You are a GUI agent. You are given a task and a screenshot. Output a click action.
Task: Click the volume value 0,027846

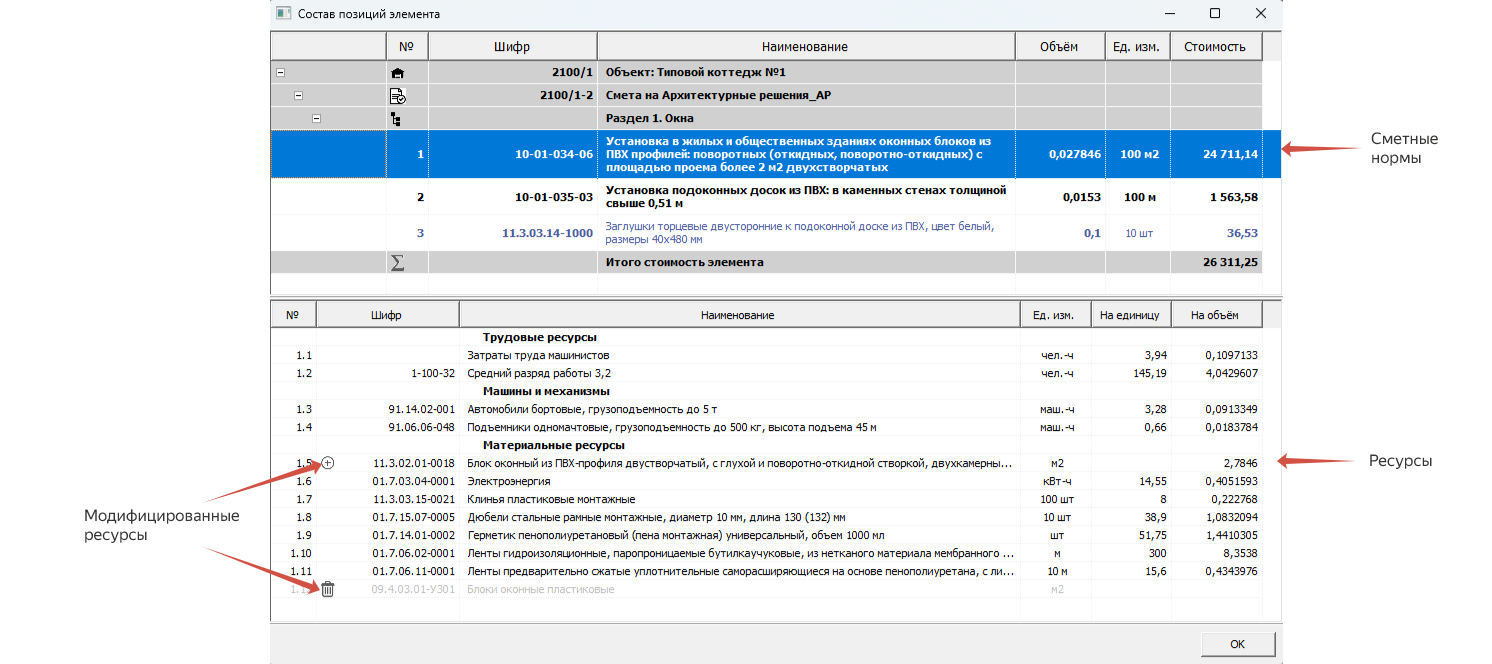pyautogui.click(x=1075, y=154)
